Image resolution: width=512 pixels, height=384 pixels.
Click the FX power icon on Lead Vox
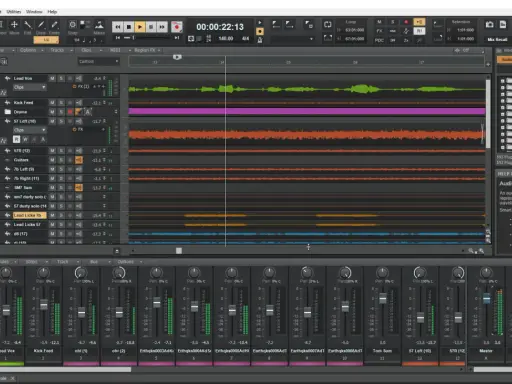coord(75,87)
